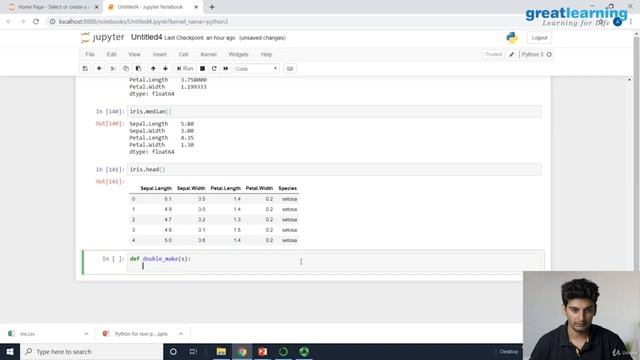Viewport: 640px width, 360px height.
Task: Paste cells below icon in toolbar
Action: click(138, 69)
